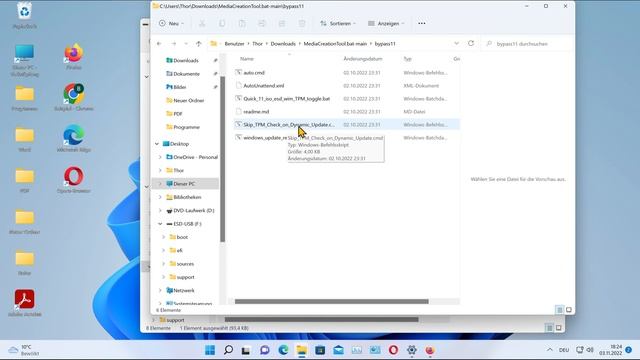640x360 pixels.
Task: Open recent locations chevron near navigation arrows
Action: 186,44
